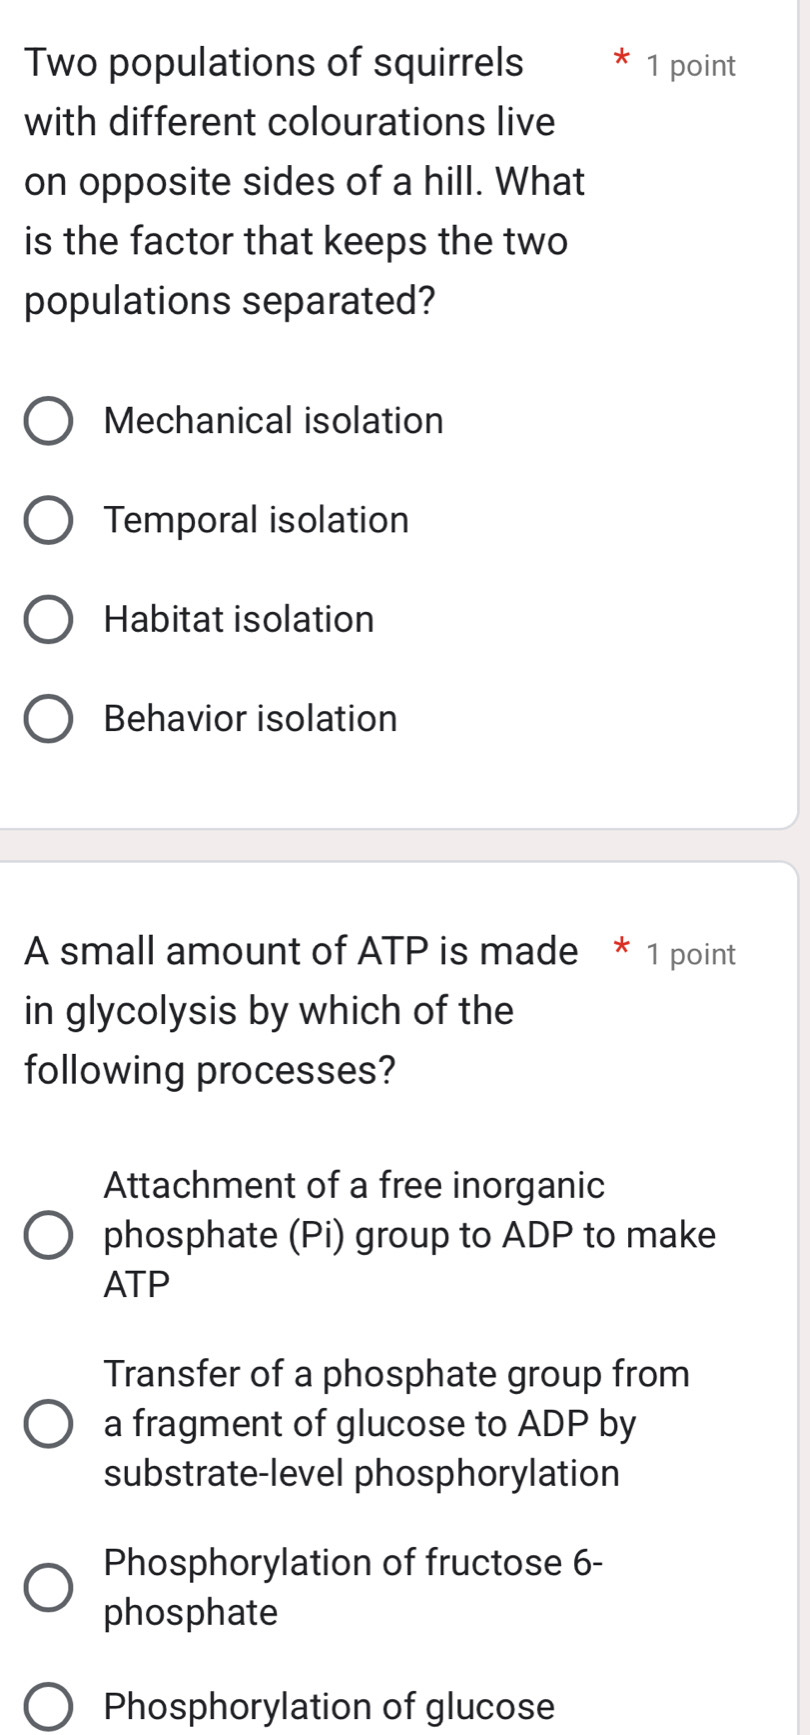Click the Habitat isolation label text
This screenshot has height=1735, width=810.
pos(238,620)
